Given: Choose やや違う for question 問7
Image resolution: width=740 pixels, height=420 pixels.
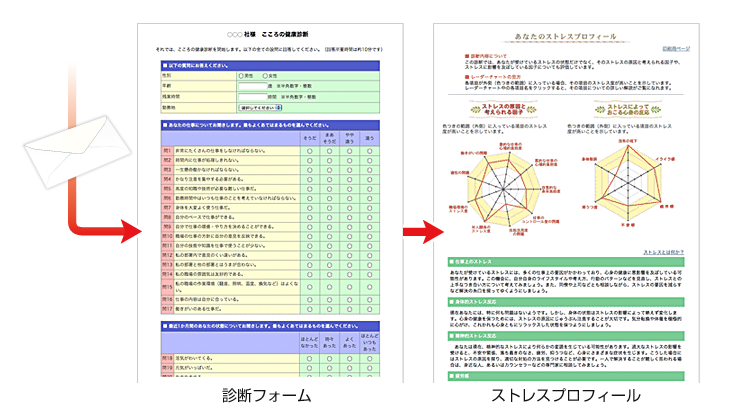Looking at the screenshot, I should pyautogui.click(x=349, y=208).
